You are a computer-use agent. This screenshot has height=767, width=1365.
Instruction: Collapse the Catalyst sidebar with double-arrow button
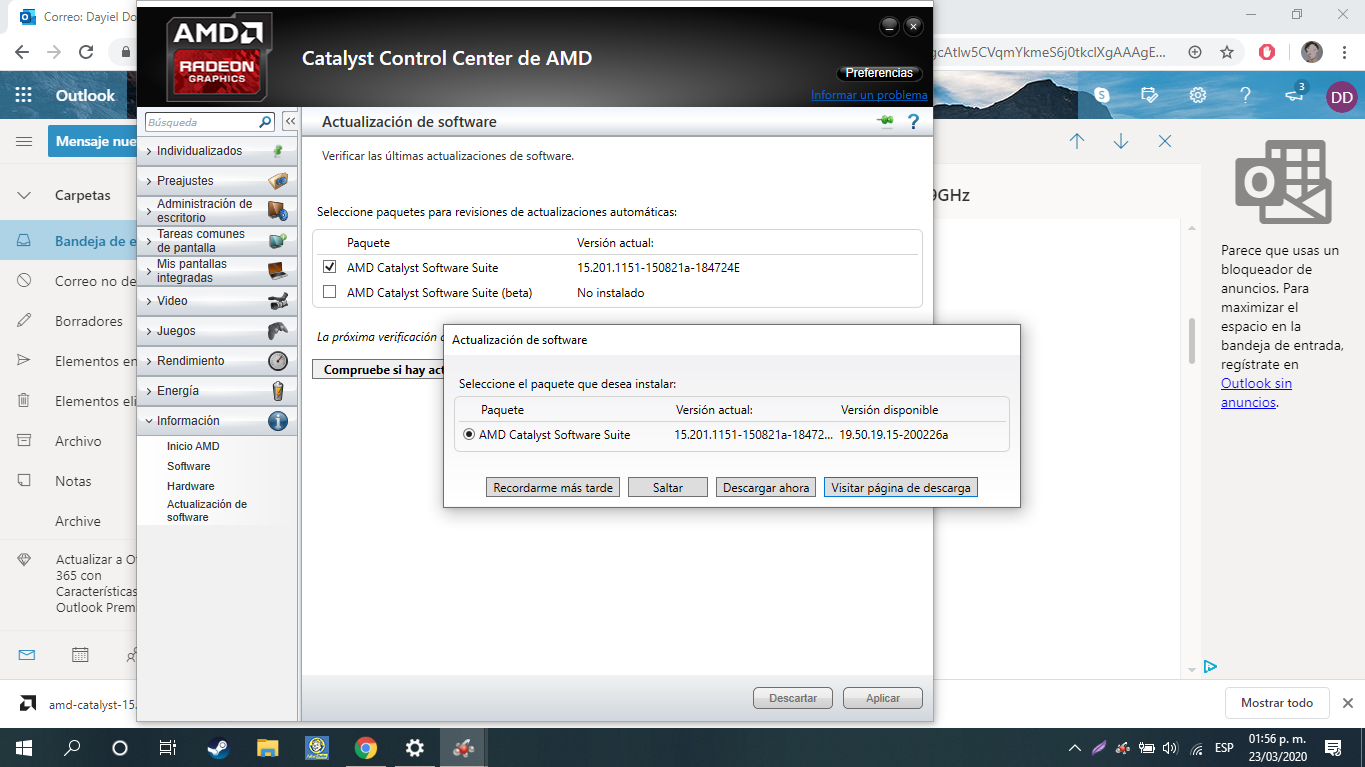pos(290,122)
